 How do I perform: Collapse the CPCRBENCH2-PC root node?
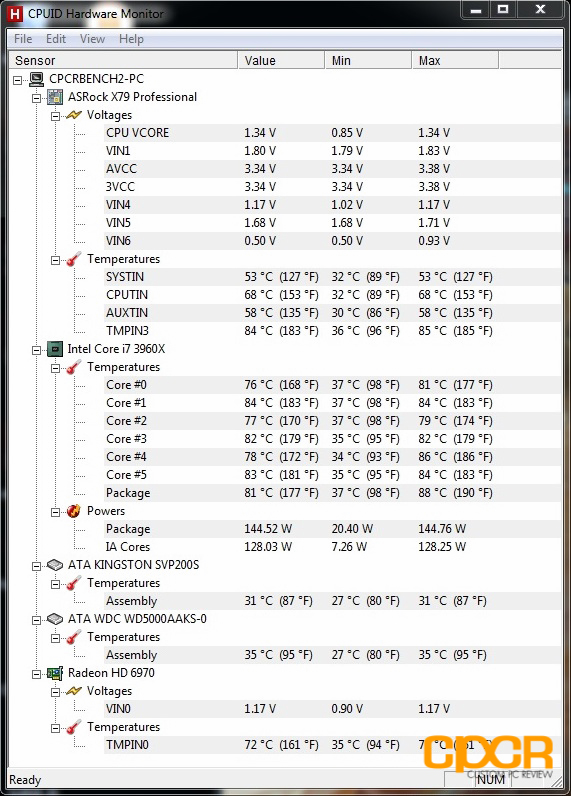18,80
